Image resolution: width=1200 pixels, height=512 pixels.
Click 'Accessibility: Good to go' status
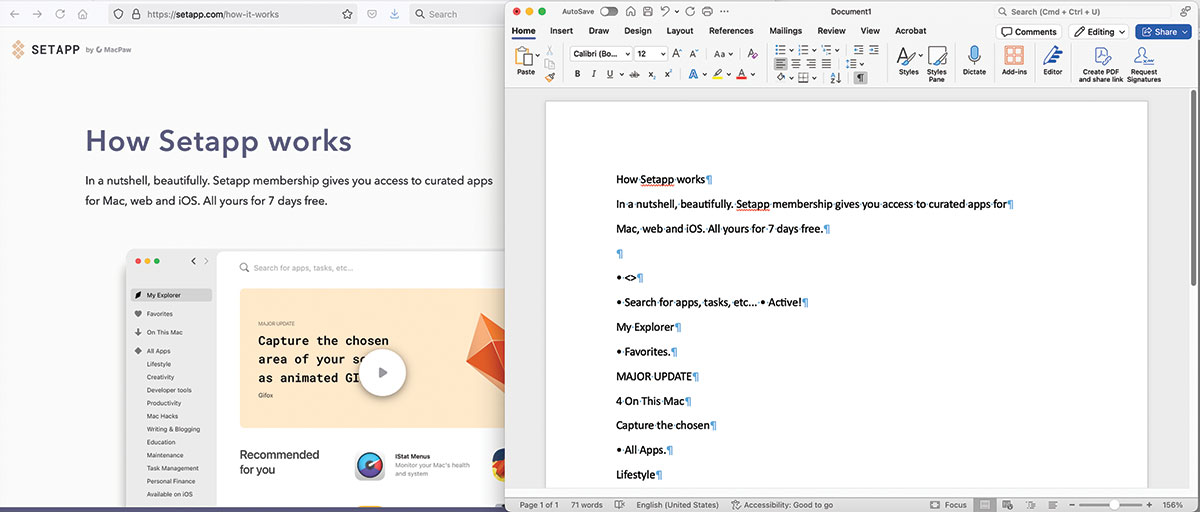point(782,505)
